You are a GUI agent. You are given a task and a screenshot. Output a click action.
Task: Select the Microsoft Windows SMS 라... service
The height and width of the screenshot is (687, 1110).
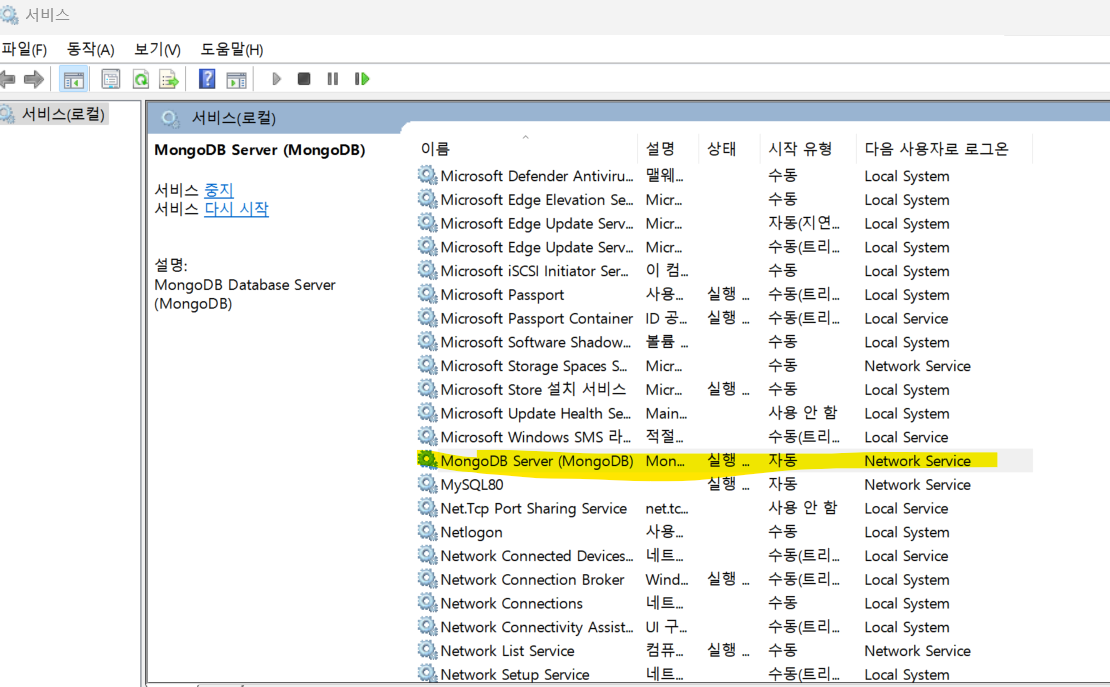(535, 437)
